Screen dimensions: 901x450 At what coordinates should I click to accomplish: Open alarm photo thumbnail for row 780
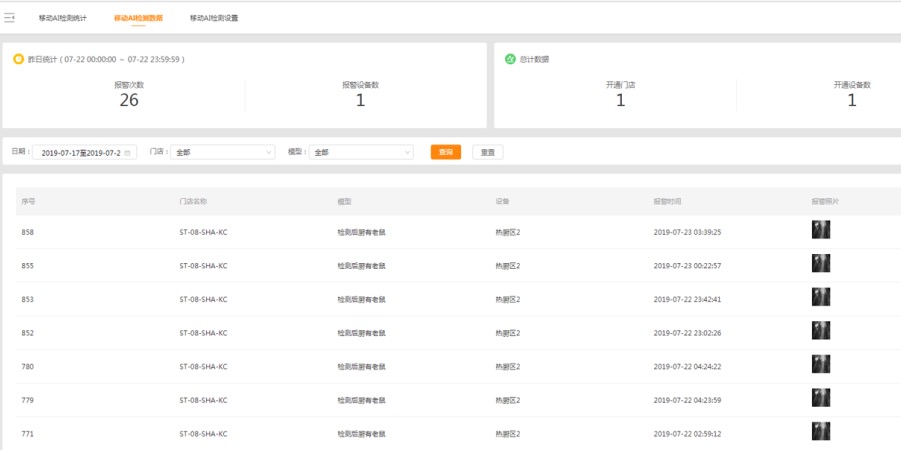(821, 364)
